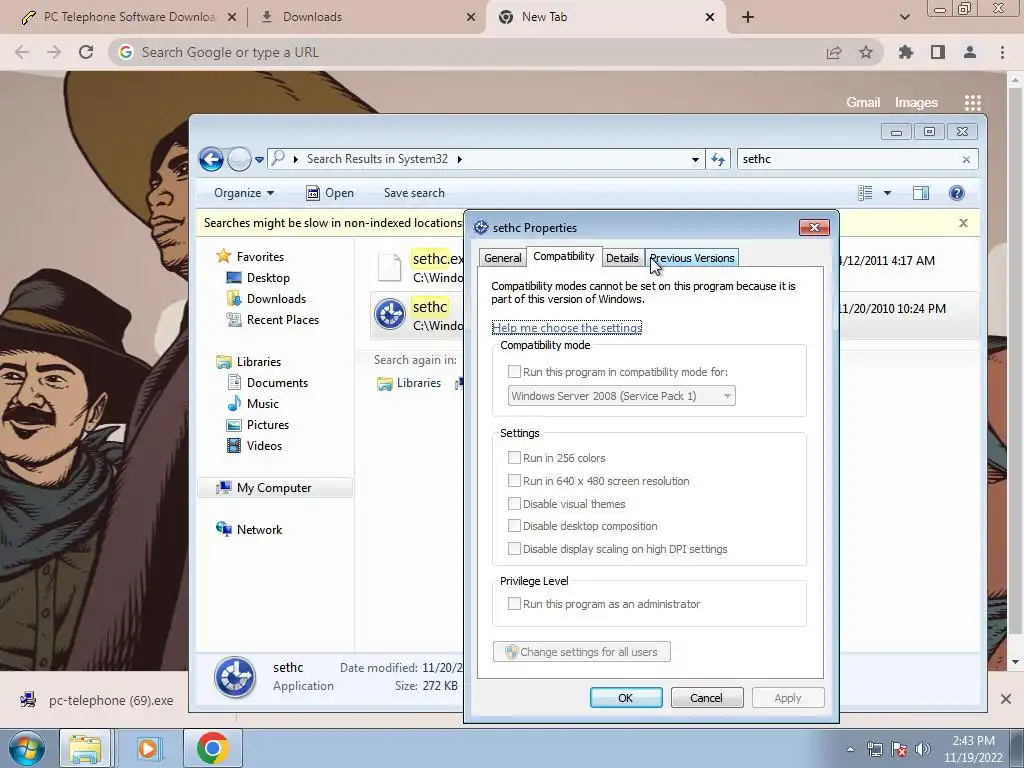Viewport: 1024px width, 768px height.
Task: Open the view options dropdown arrow
Action: (887, 193)
